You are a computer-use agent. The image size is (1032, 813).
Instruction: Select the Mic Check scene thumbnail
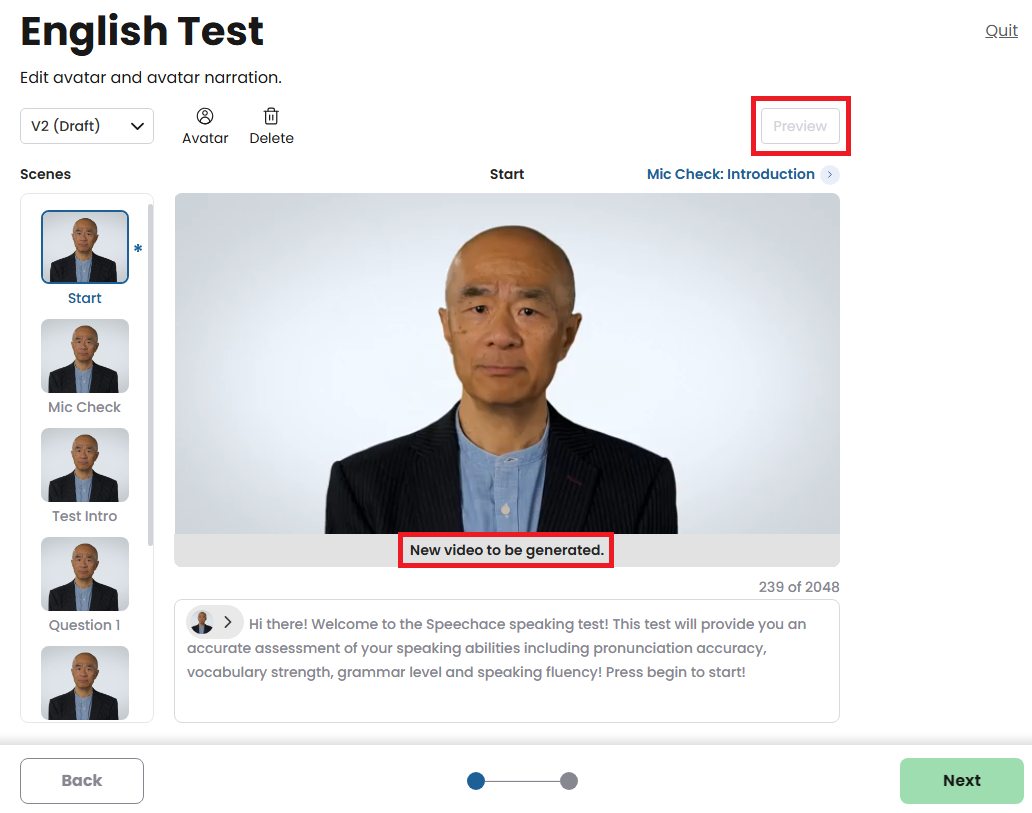85,356
